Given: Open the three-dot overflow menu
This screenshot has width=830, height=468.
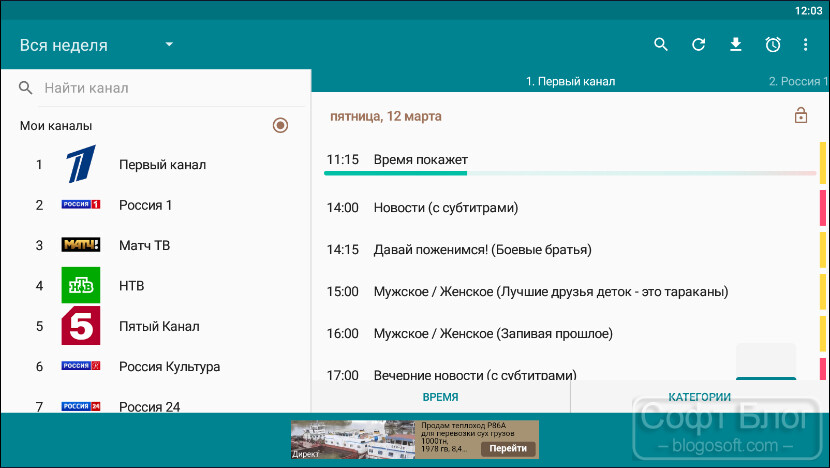Looking at the screenshot, I should pos(805,44).
